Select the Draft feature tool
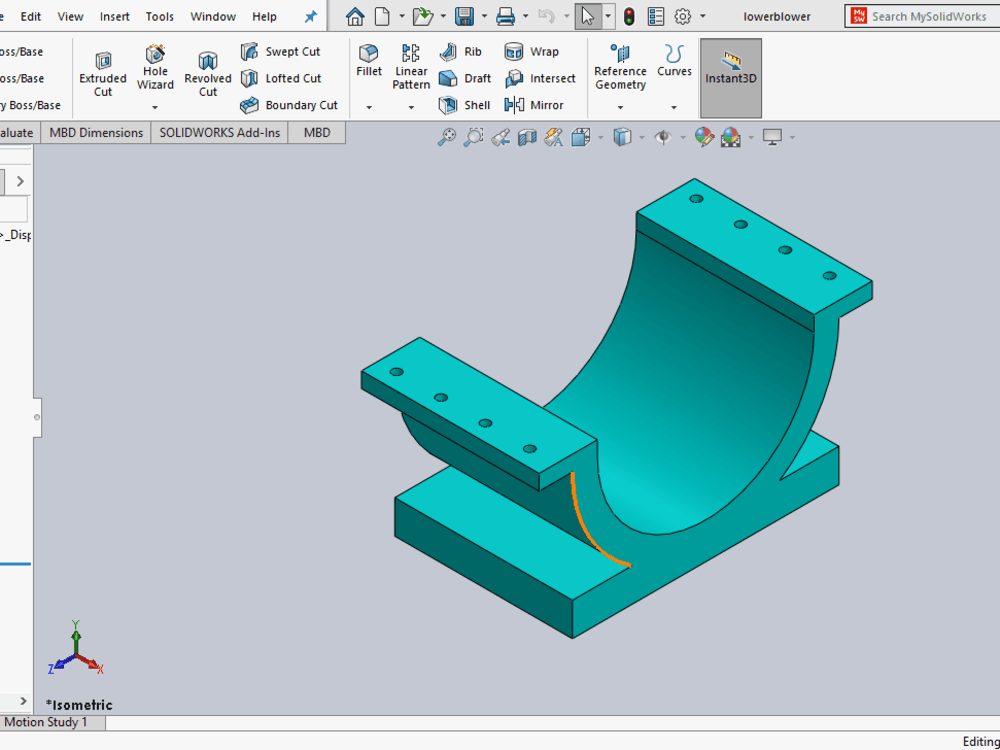 pyautogui.click(x=465, y=78)
